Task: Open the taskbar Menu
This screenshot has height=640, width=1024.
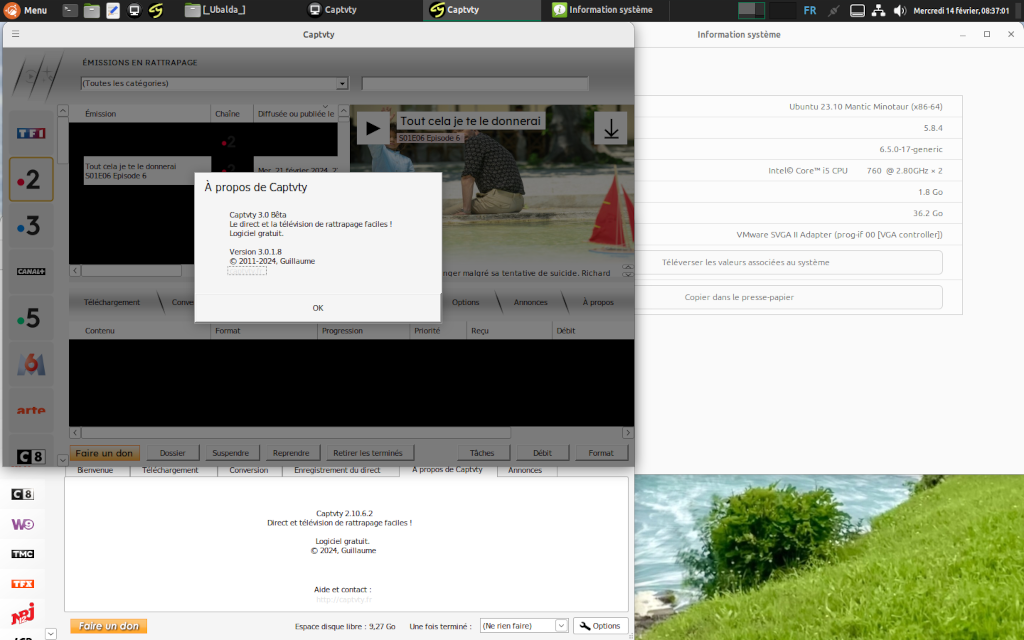Action: click(x=28, y=10)
